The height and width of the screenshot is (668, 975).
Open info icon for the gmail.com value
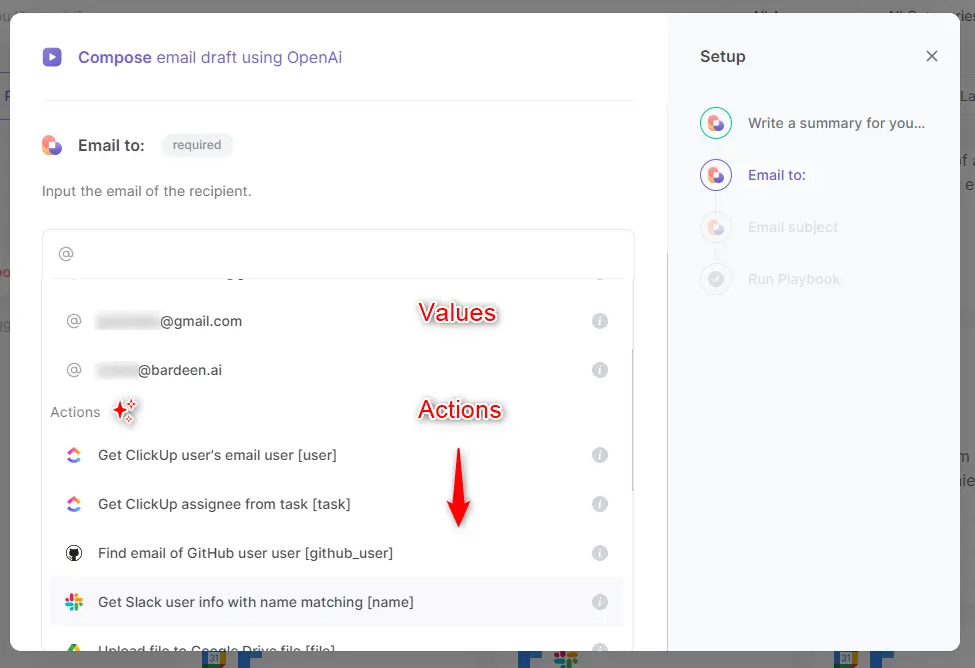(x=599, y=321)
